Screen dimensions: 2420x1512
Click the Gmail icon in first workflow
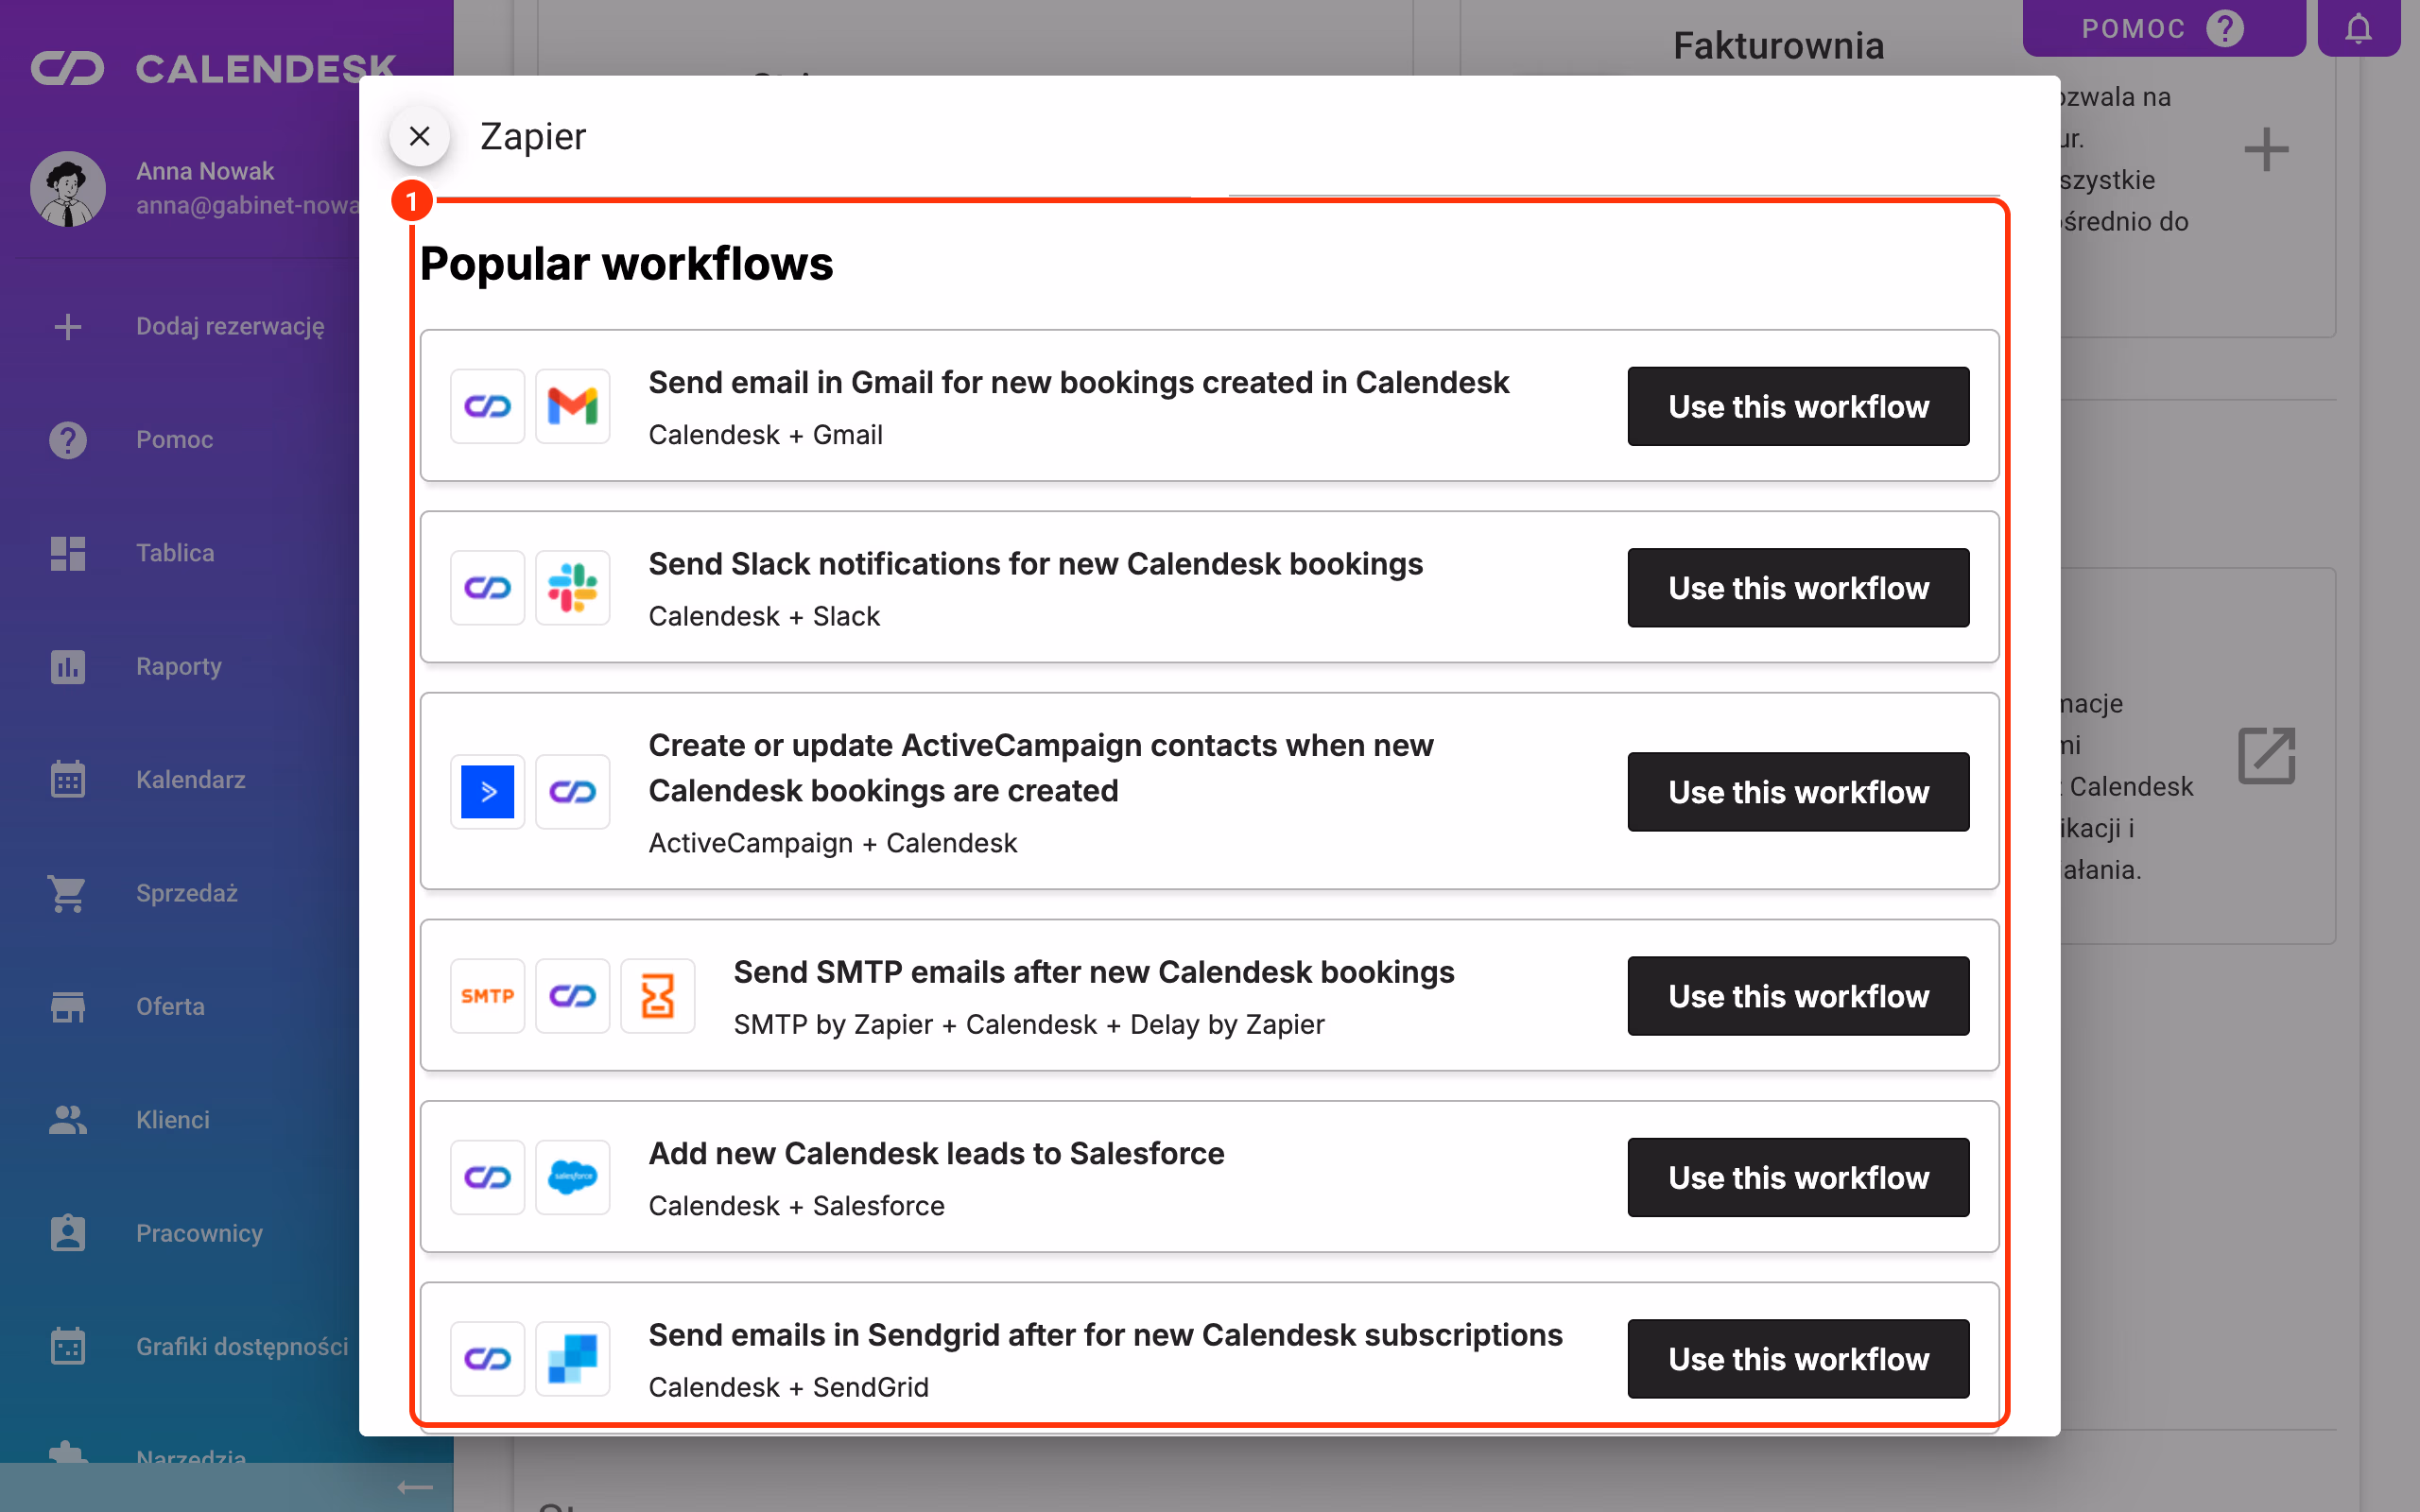(572, 406)
